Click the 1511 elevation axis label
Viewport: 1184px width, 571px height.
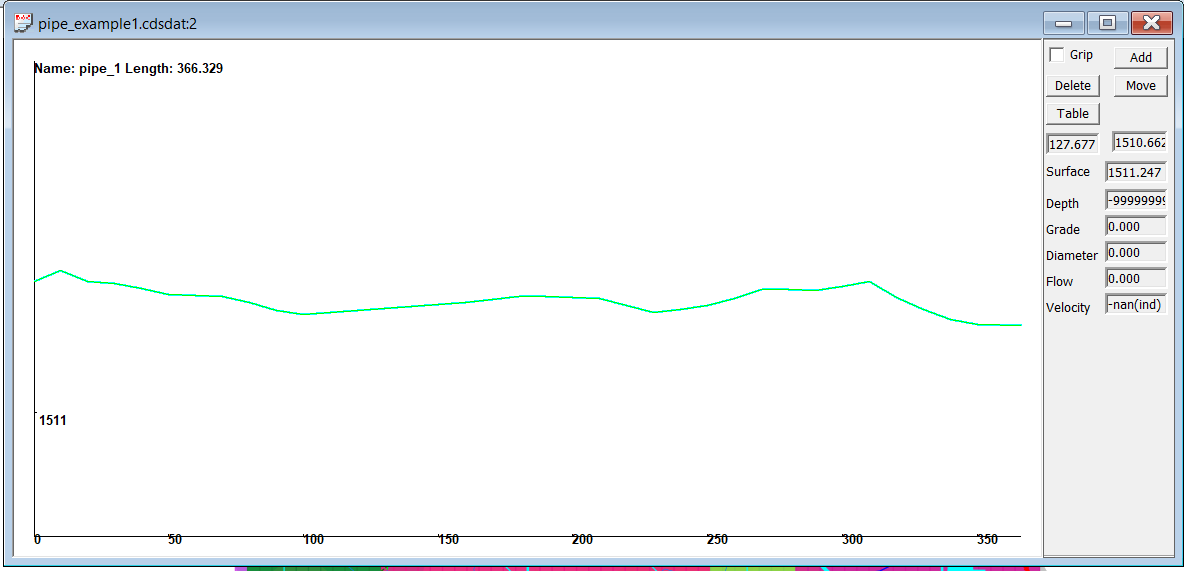coord(53,421)
